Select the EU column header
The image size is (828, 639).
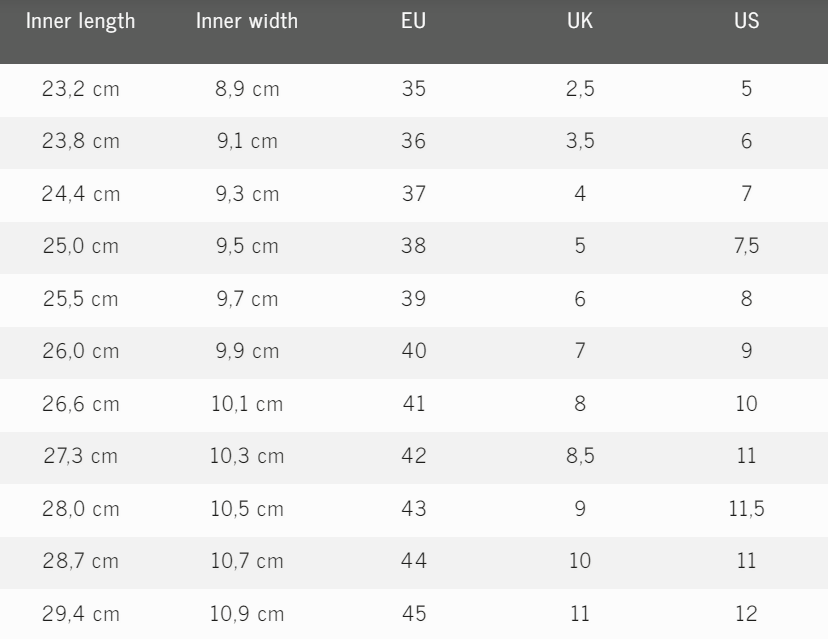click(413, 22)
